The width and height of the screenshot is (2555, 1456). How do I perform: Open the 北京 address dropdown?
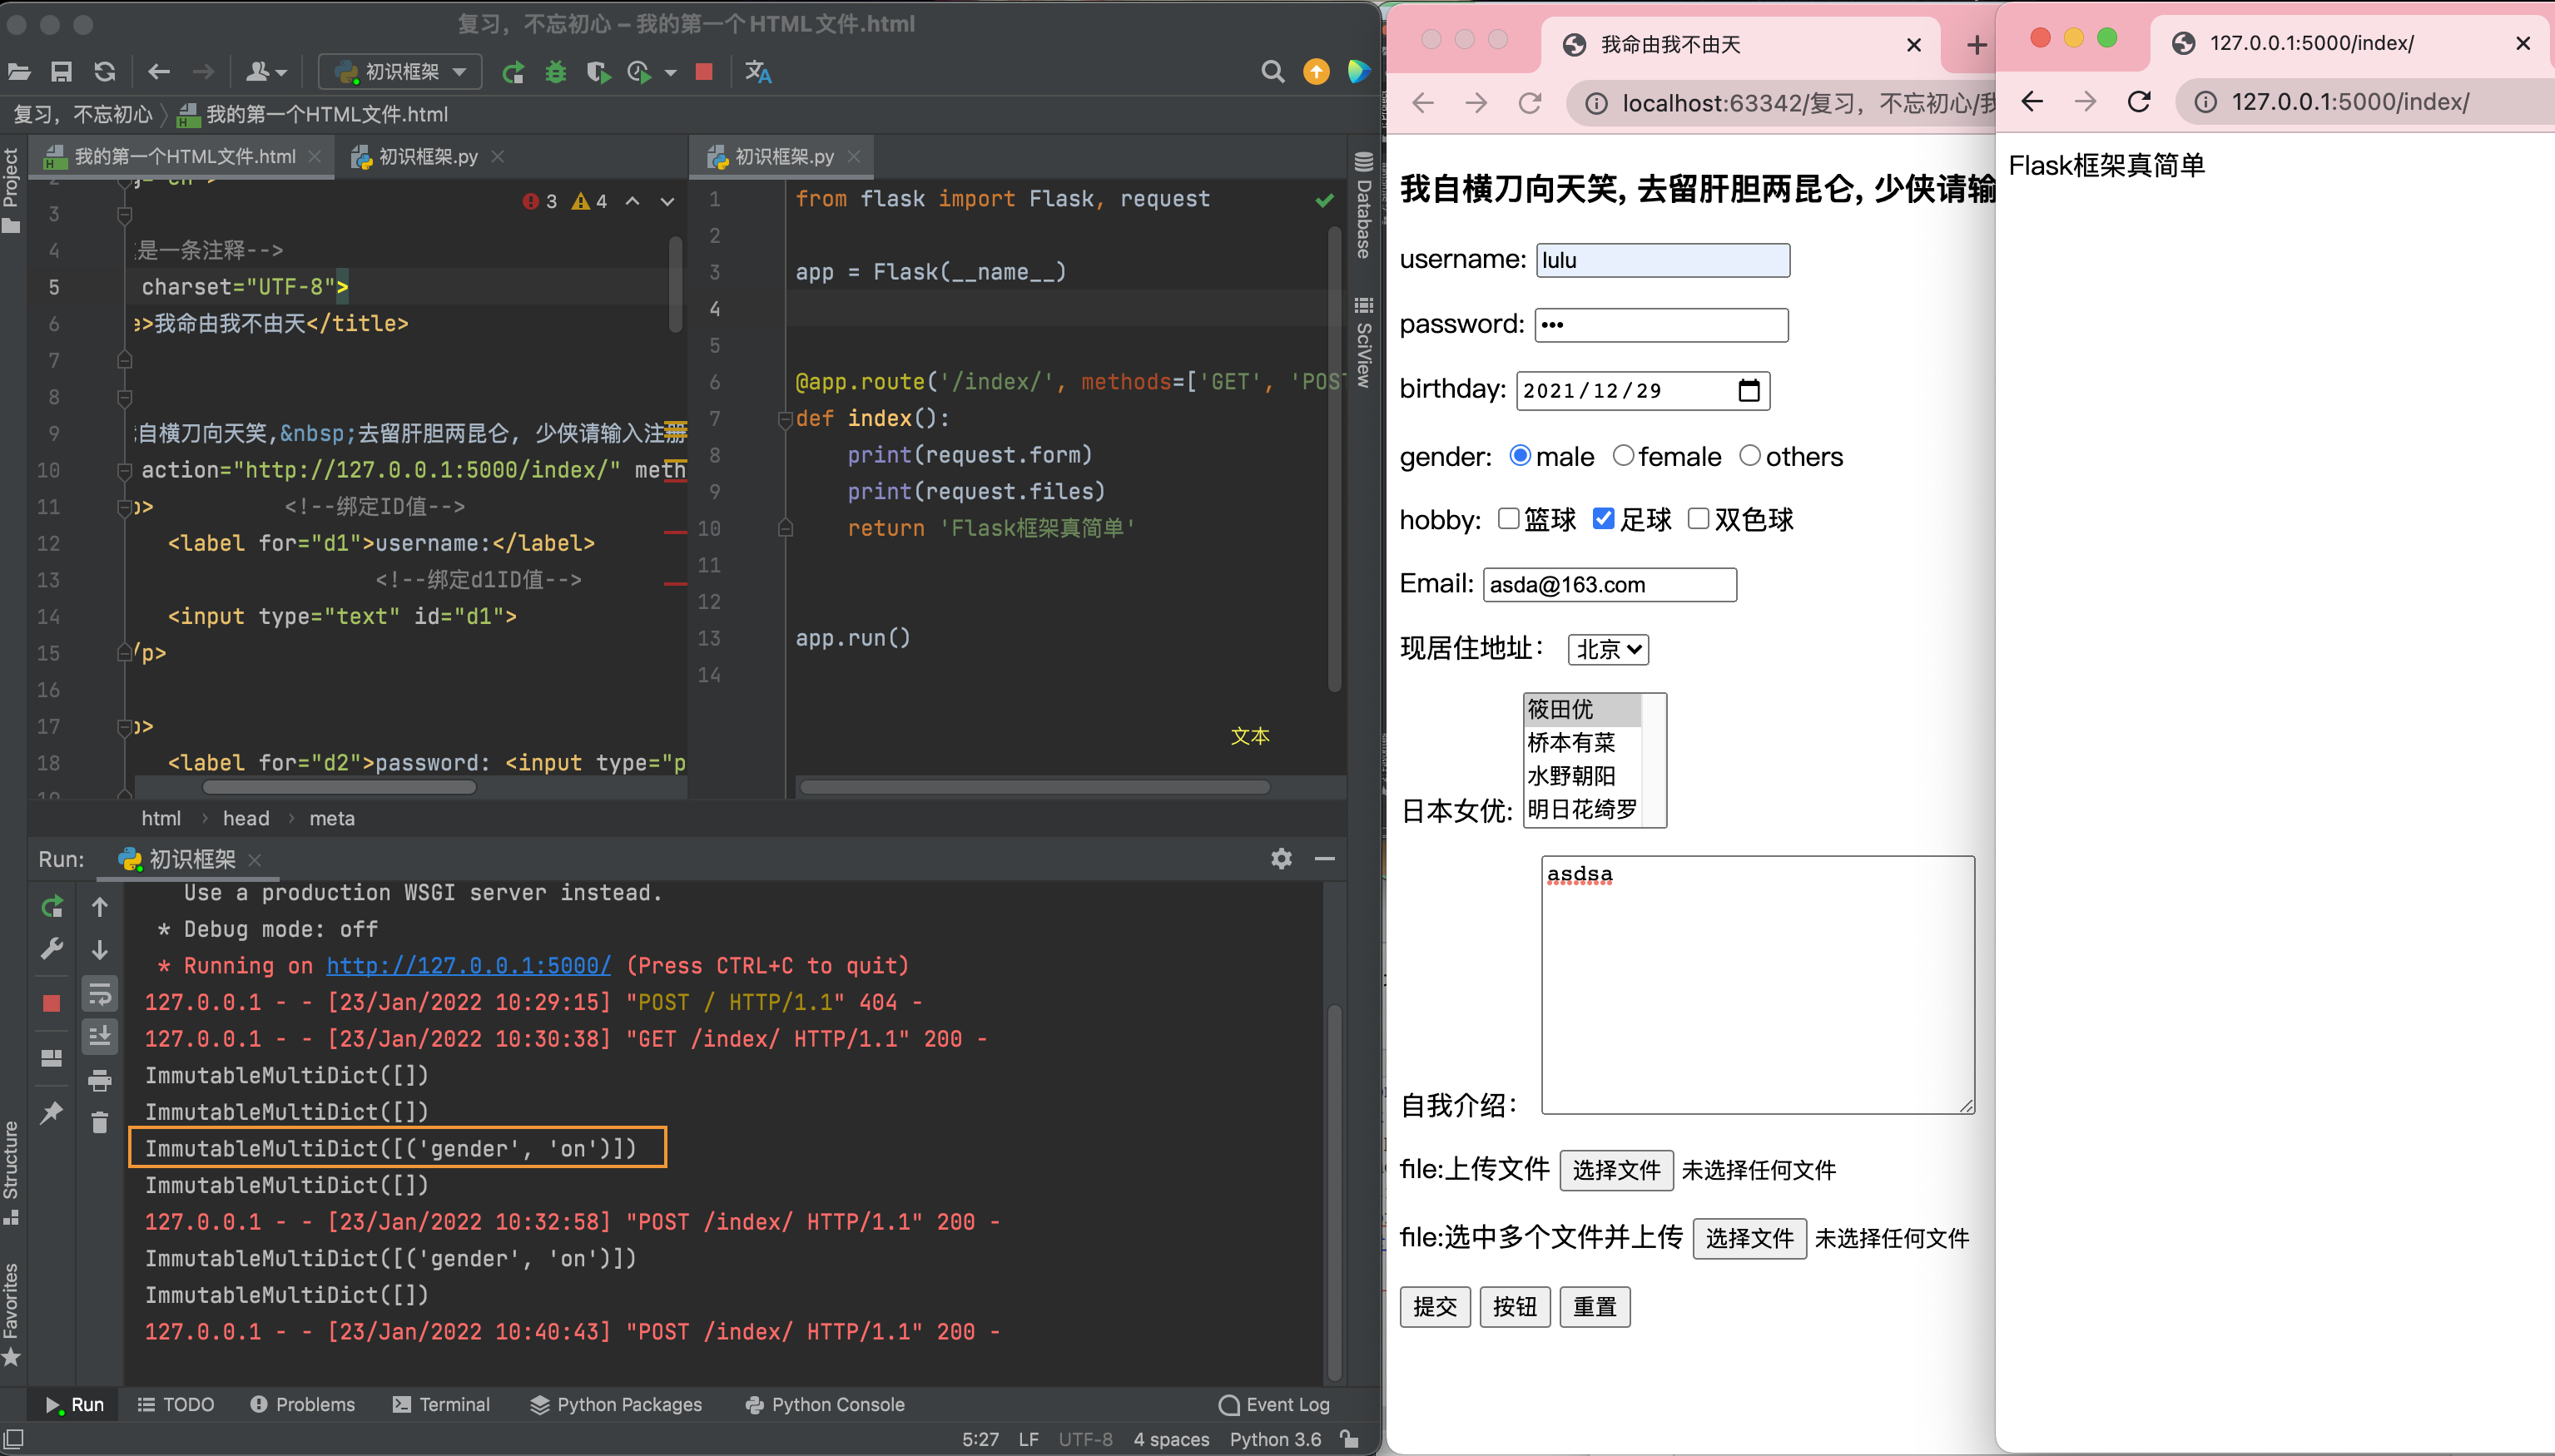point(1608,650)
